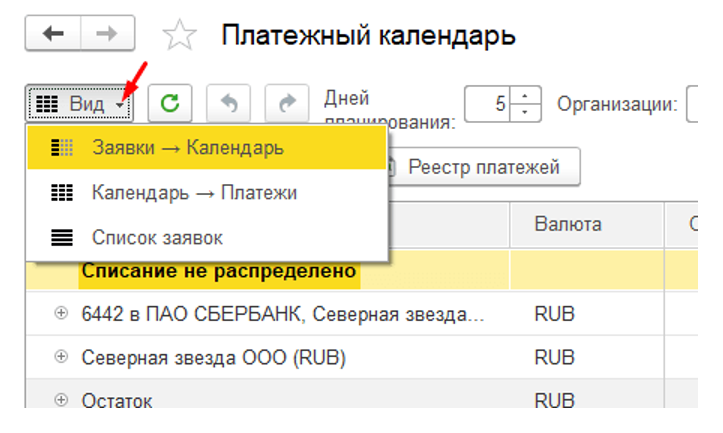The height and width of the screenshot is (433, 723).
Task: Decrease planning days with down spinner arrow
Action: point(525,112)
